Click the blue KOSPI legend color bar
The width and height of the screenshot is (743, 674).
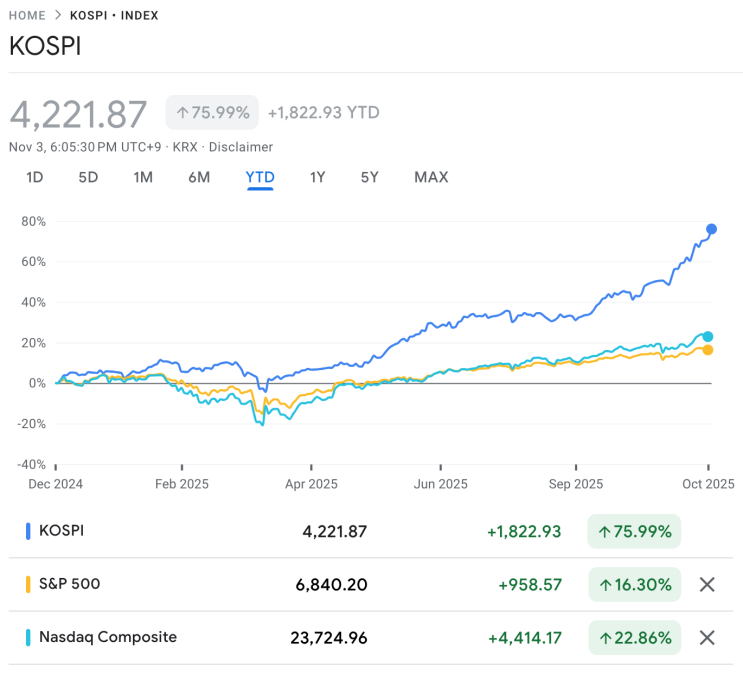pyautogui.click(x=28, y=531)
